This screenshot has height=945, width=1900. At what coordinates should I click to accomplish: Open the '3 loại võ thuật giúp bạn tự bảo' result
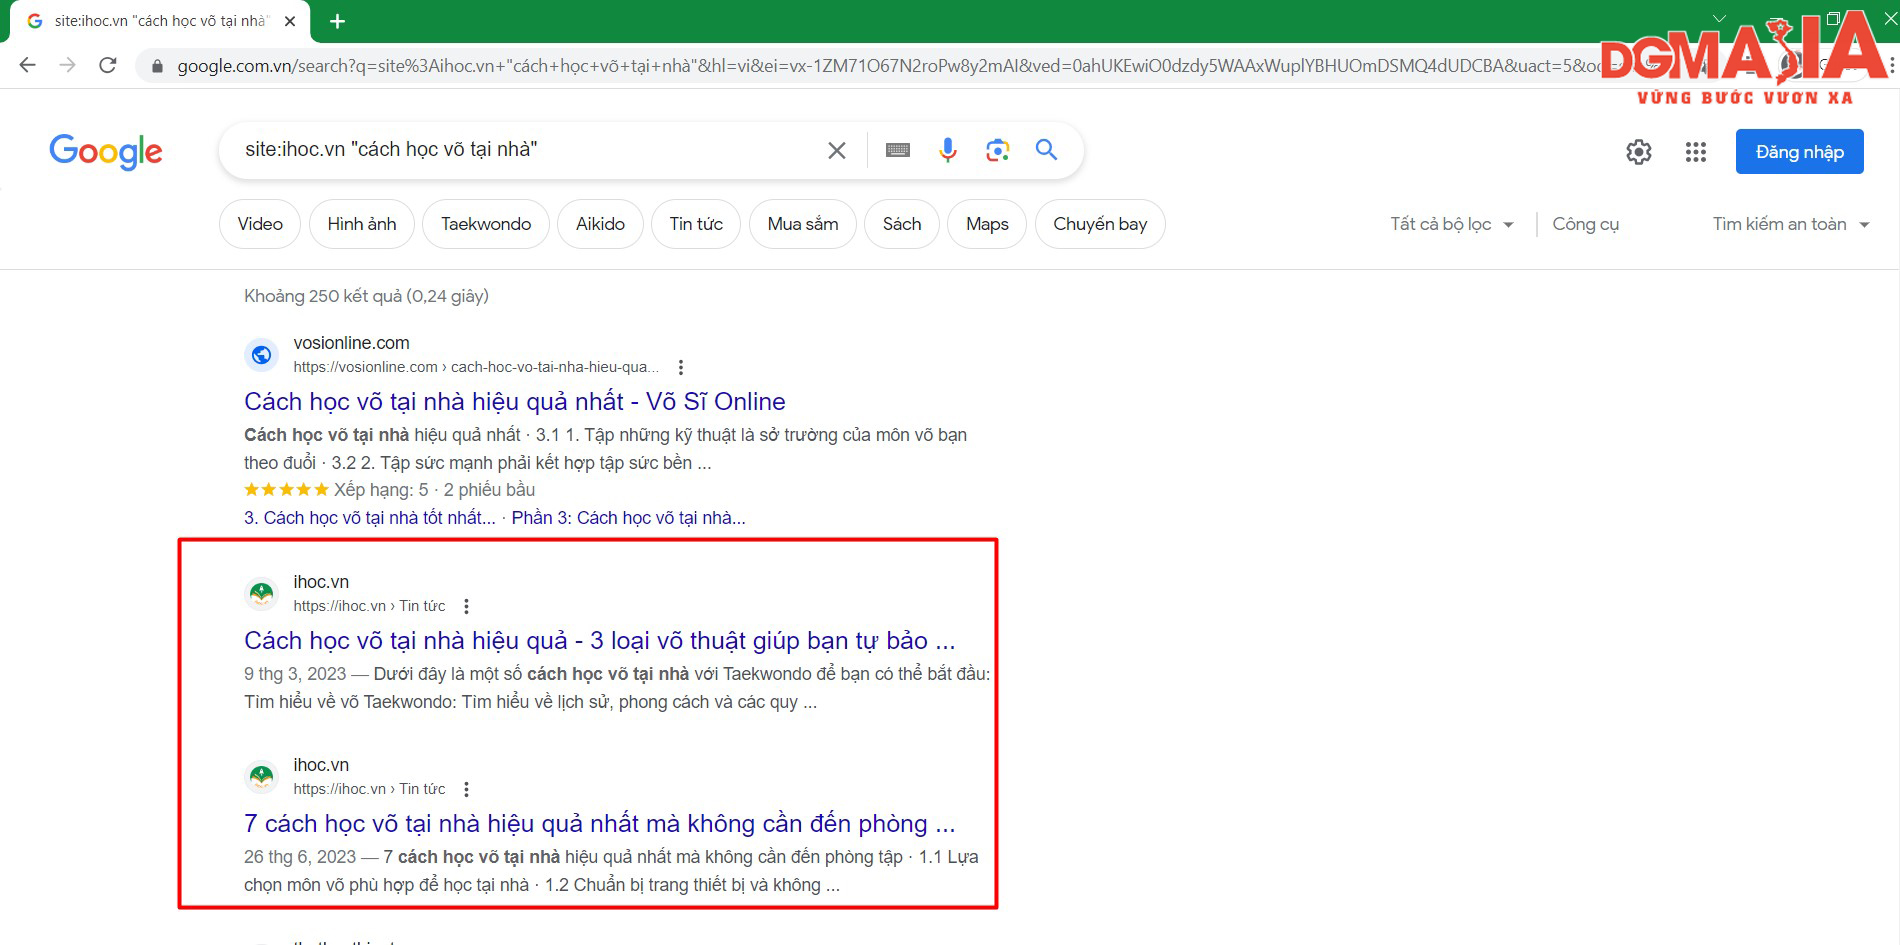click(600, 641)
